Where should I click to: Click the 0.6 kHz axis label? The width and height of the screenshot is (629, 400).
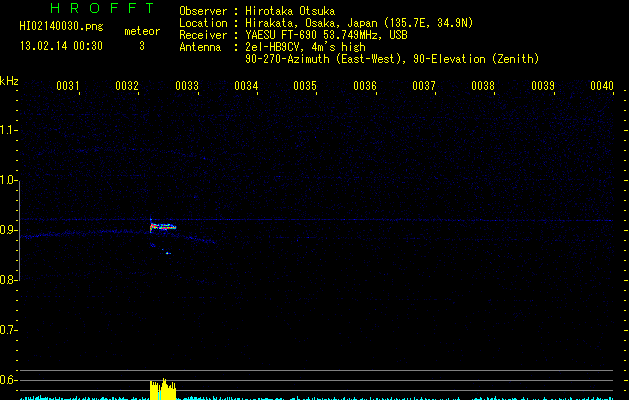(8, 380)
